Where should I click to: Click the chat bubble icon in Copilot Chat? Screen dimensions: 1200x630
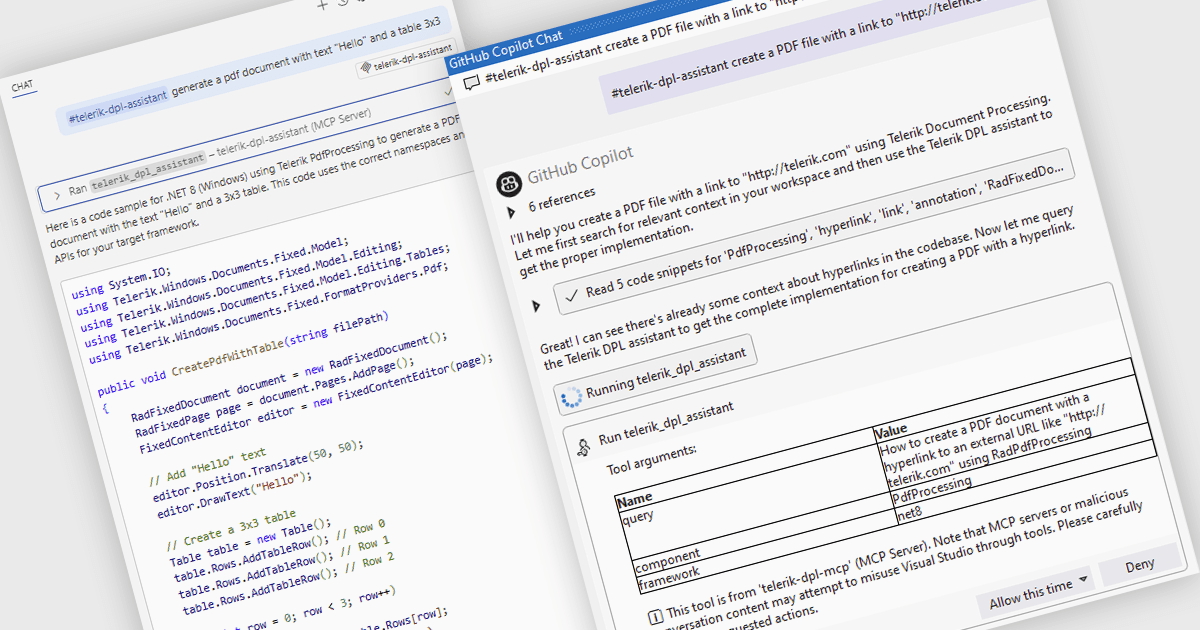(473, 84)
